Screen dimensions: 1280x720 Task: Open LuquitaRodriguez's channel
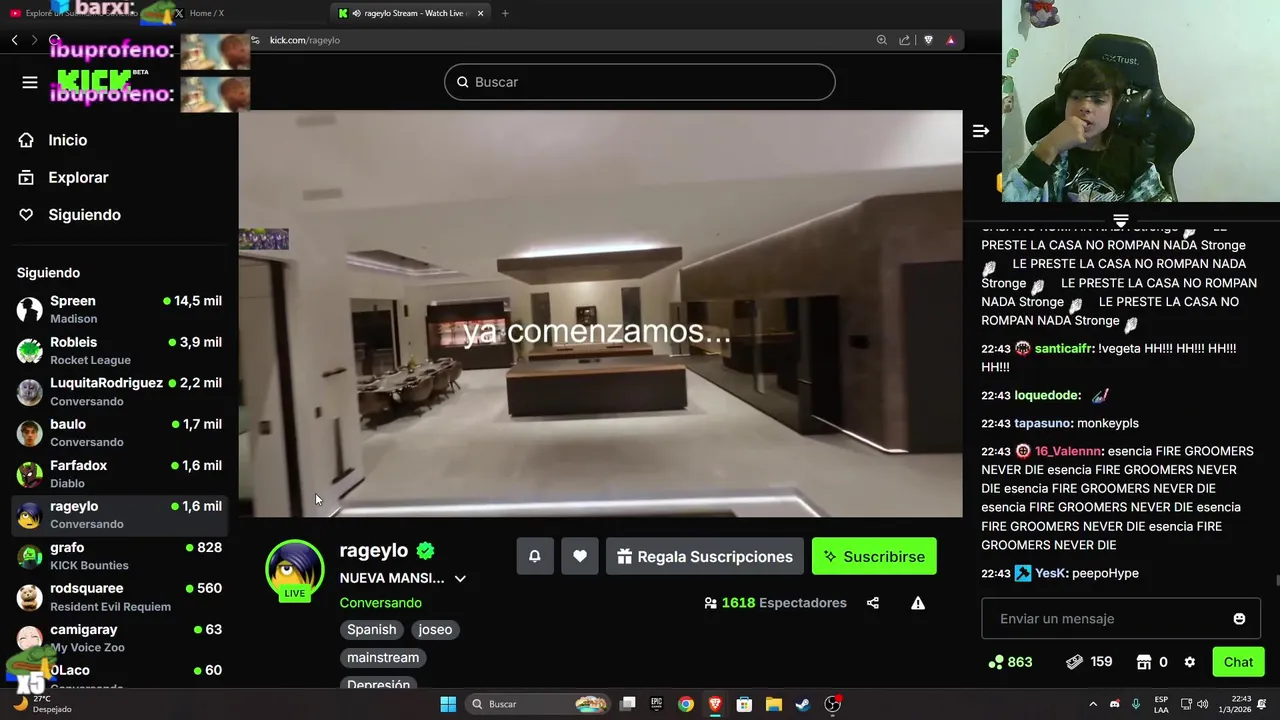point(119,391)
